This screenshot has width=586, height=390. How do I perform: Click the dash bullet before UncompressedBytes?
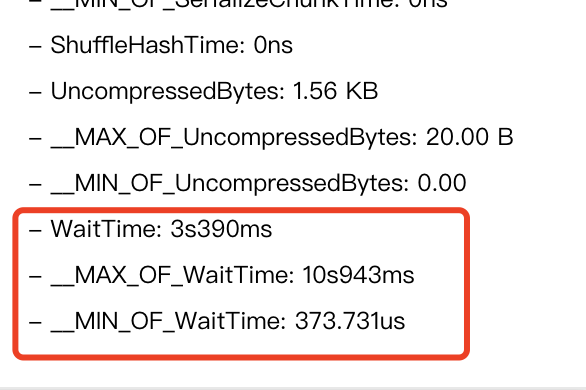(35, 93)
